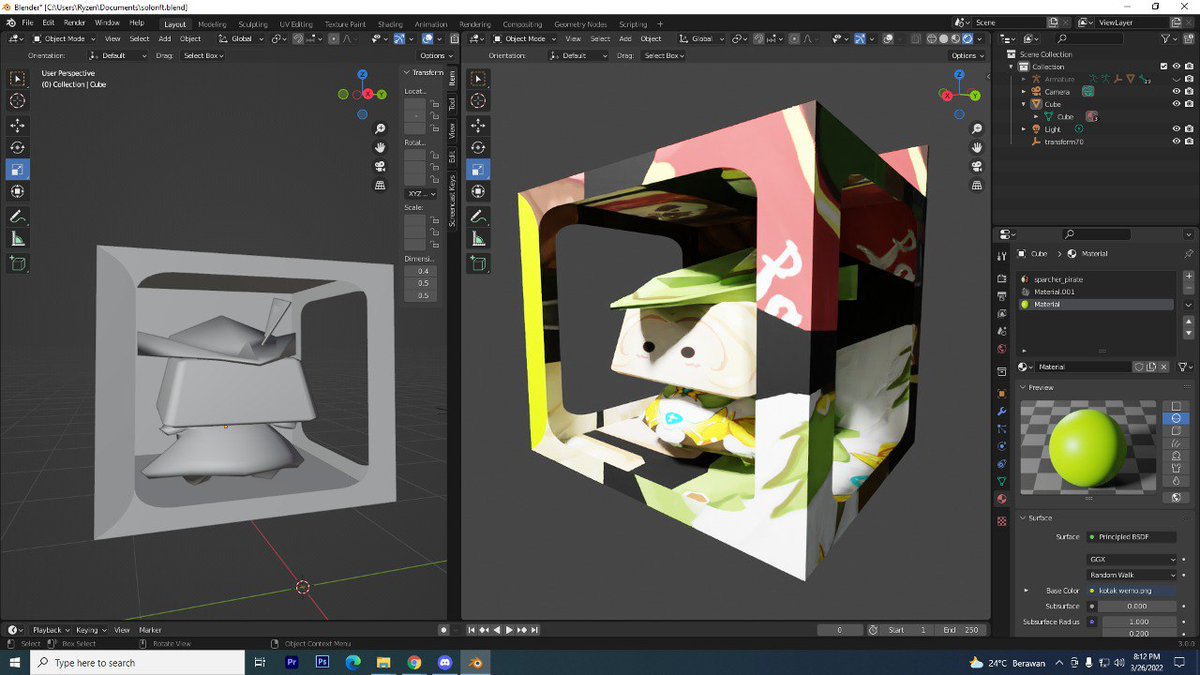Click zoom magnifier icon in left viewport
The image size is (1200, 675).
(380, 130)
